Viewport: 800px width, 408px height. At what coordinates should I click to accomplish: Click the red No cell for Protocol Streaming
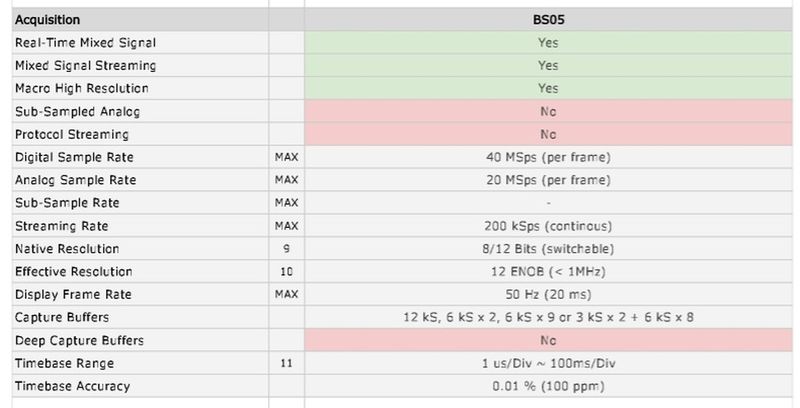[547, 134]
